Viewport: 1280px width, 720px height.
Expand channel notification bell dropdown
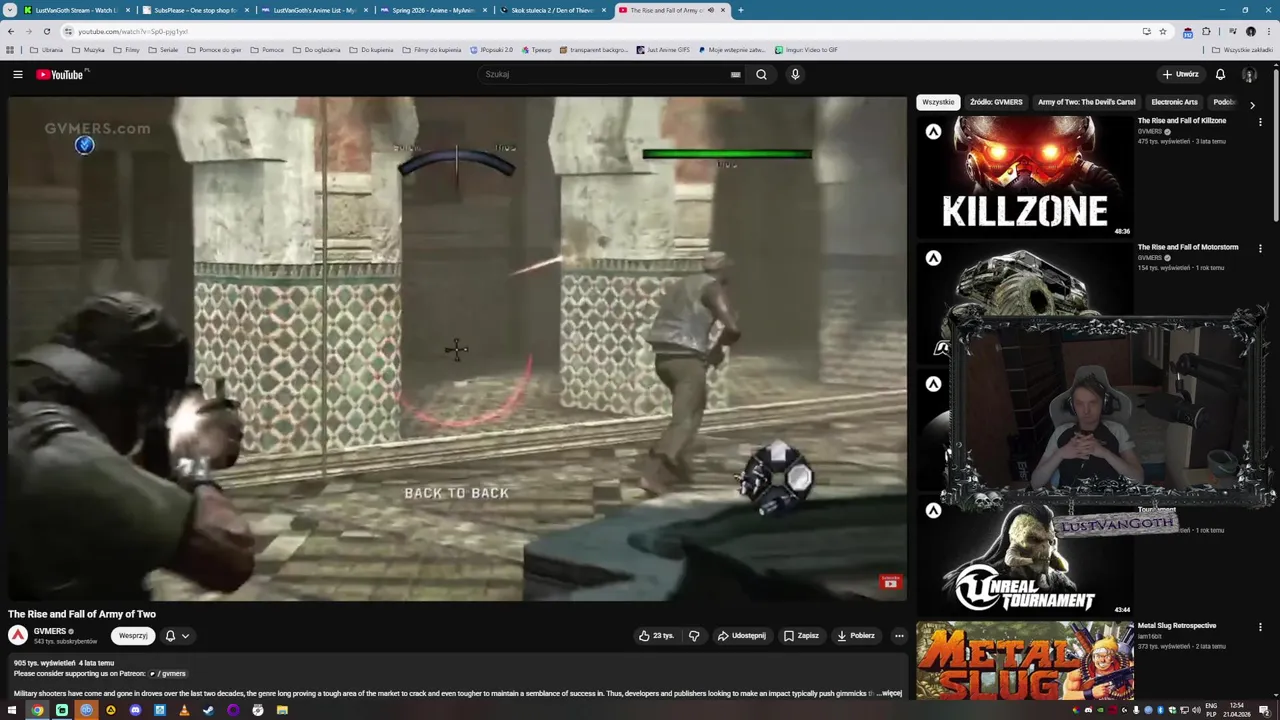tap(176, 635)
